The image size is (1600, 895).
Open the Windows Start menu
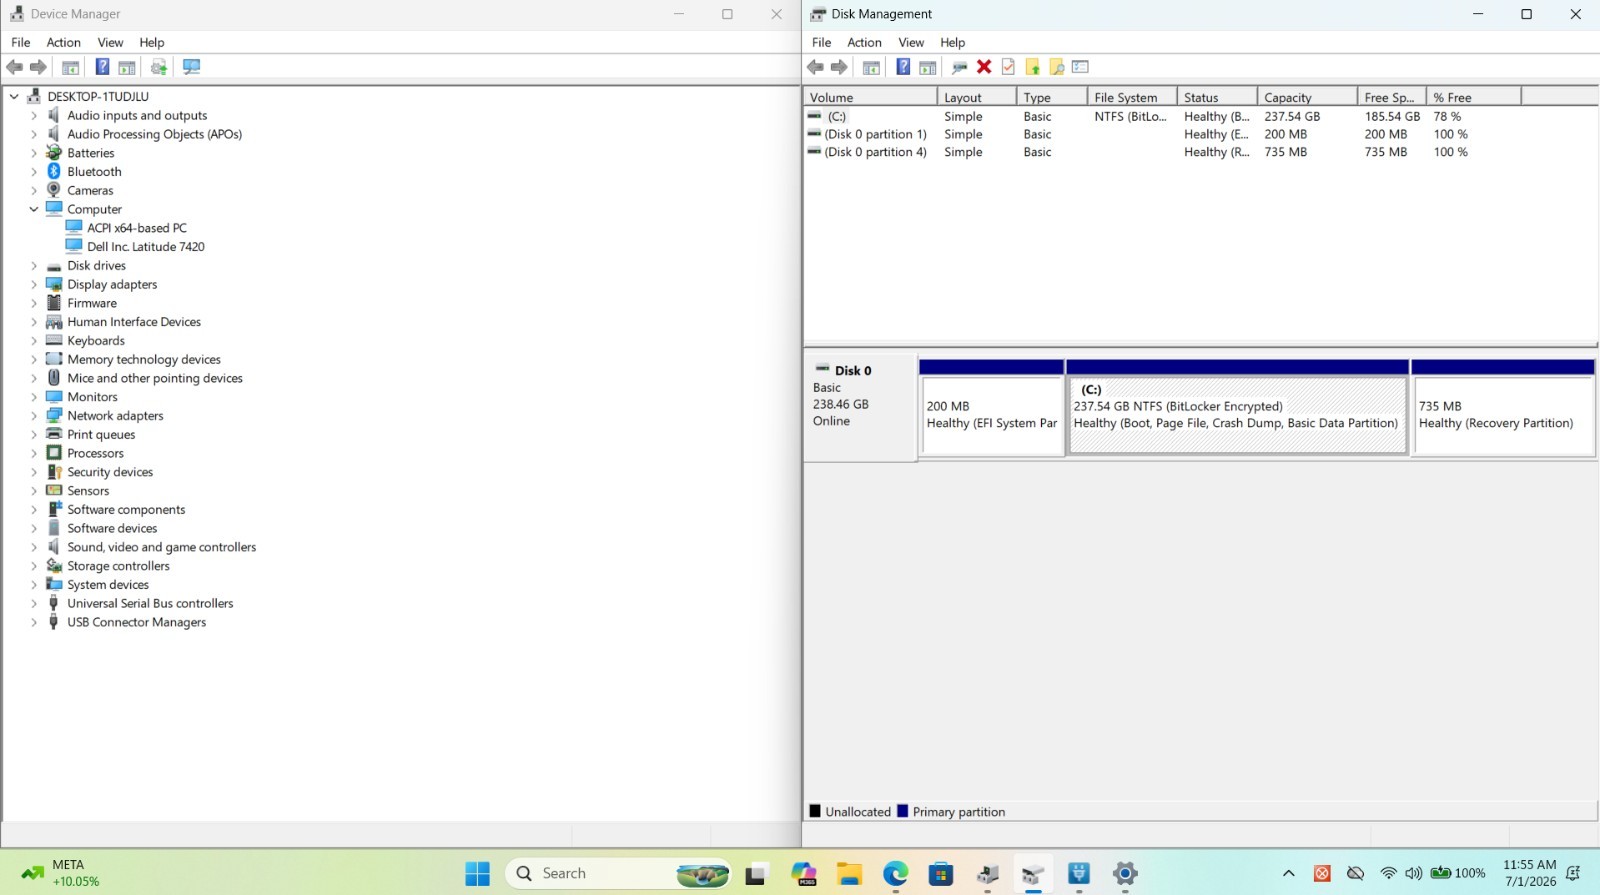point(477,874)
